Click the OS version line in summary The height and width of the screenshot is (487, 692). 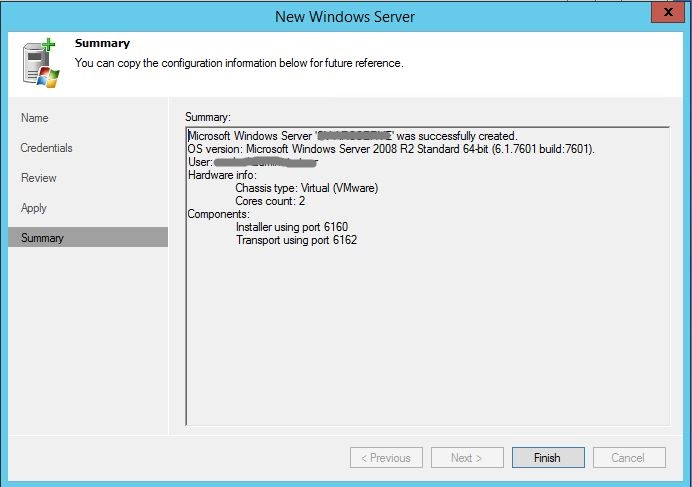pyautogui.click(x=391, y=149)
